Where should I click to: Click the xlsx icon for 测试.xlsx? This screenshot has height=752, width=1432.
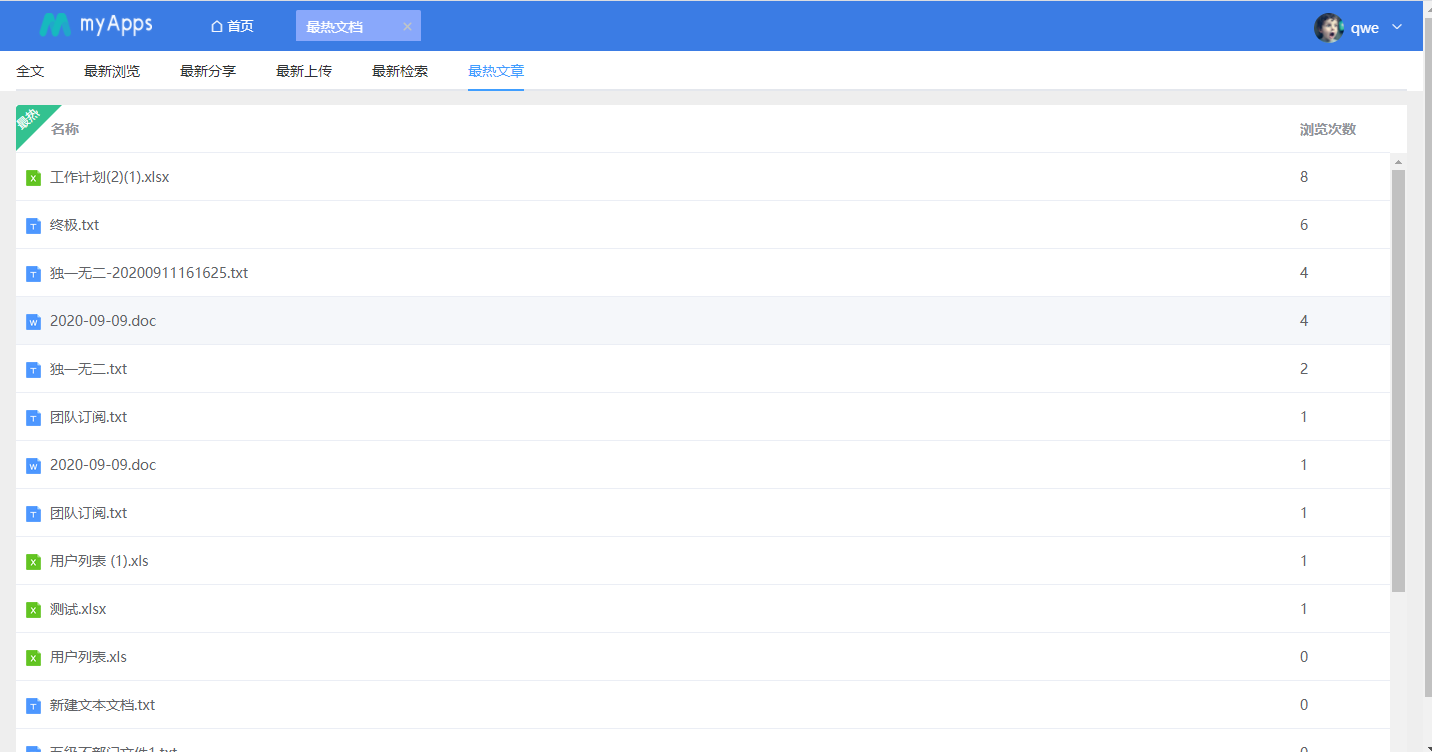(33, 610)
